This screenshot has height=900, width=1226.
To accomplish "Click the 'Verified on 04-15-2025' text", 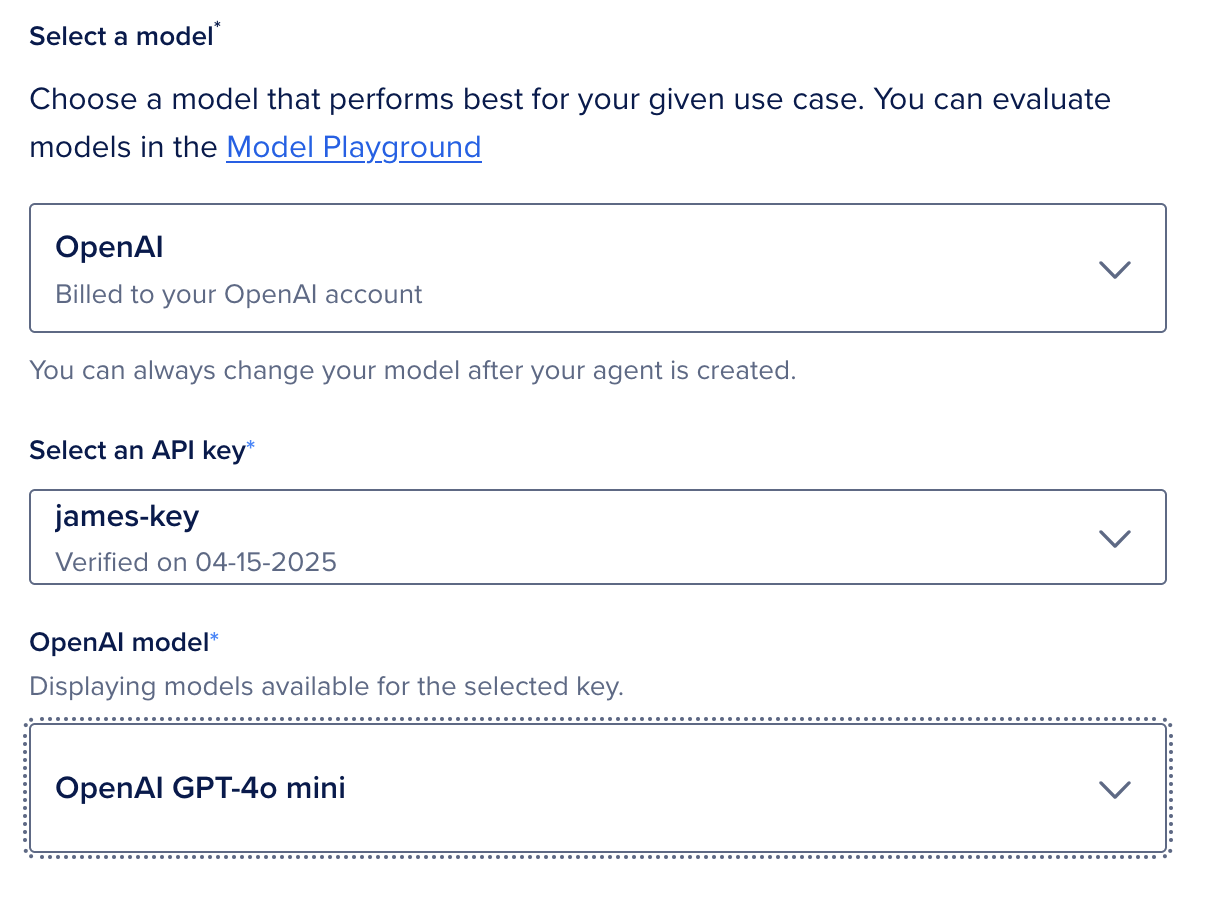I will 195,561.
